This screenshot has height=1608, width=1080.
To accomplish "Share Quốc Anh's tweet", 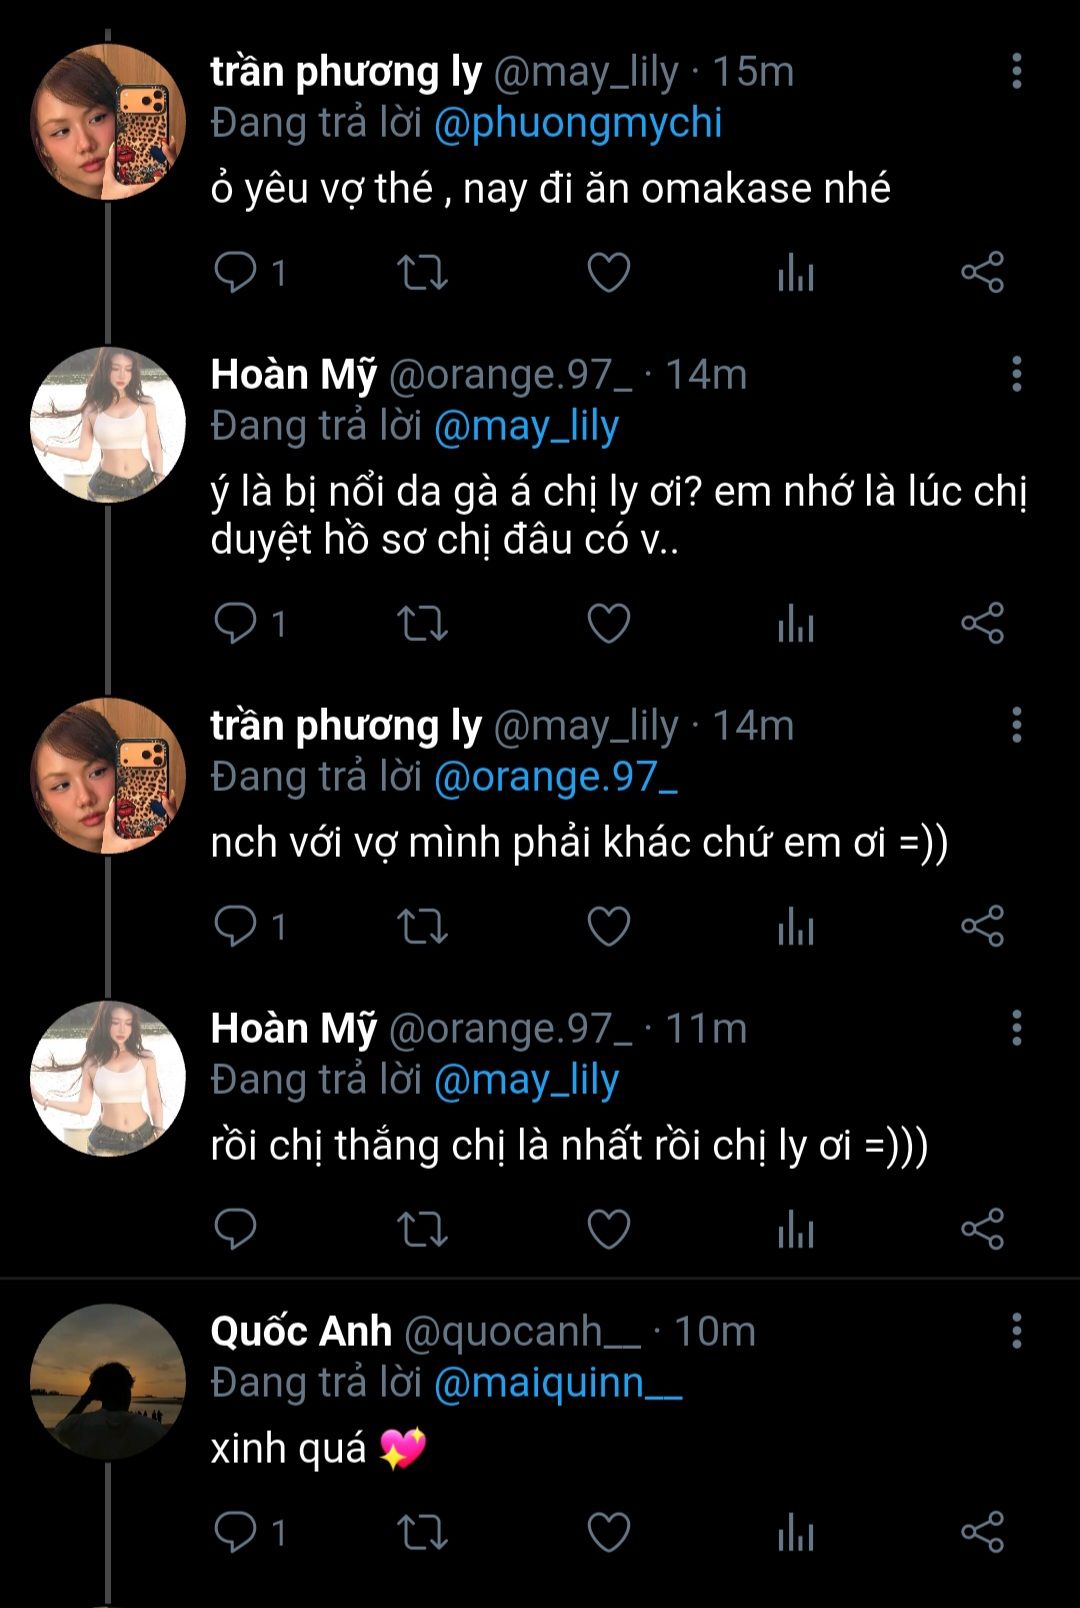I will pos(982,1531).
